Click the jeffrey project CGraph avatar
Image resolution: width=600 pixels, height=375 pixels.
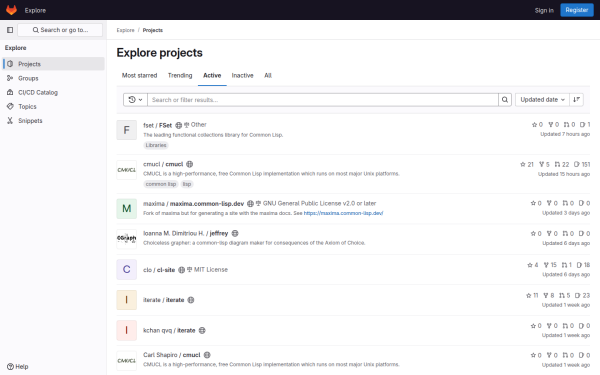point(127,239)
